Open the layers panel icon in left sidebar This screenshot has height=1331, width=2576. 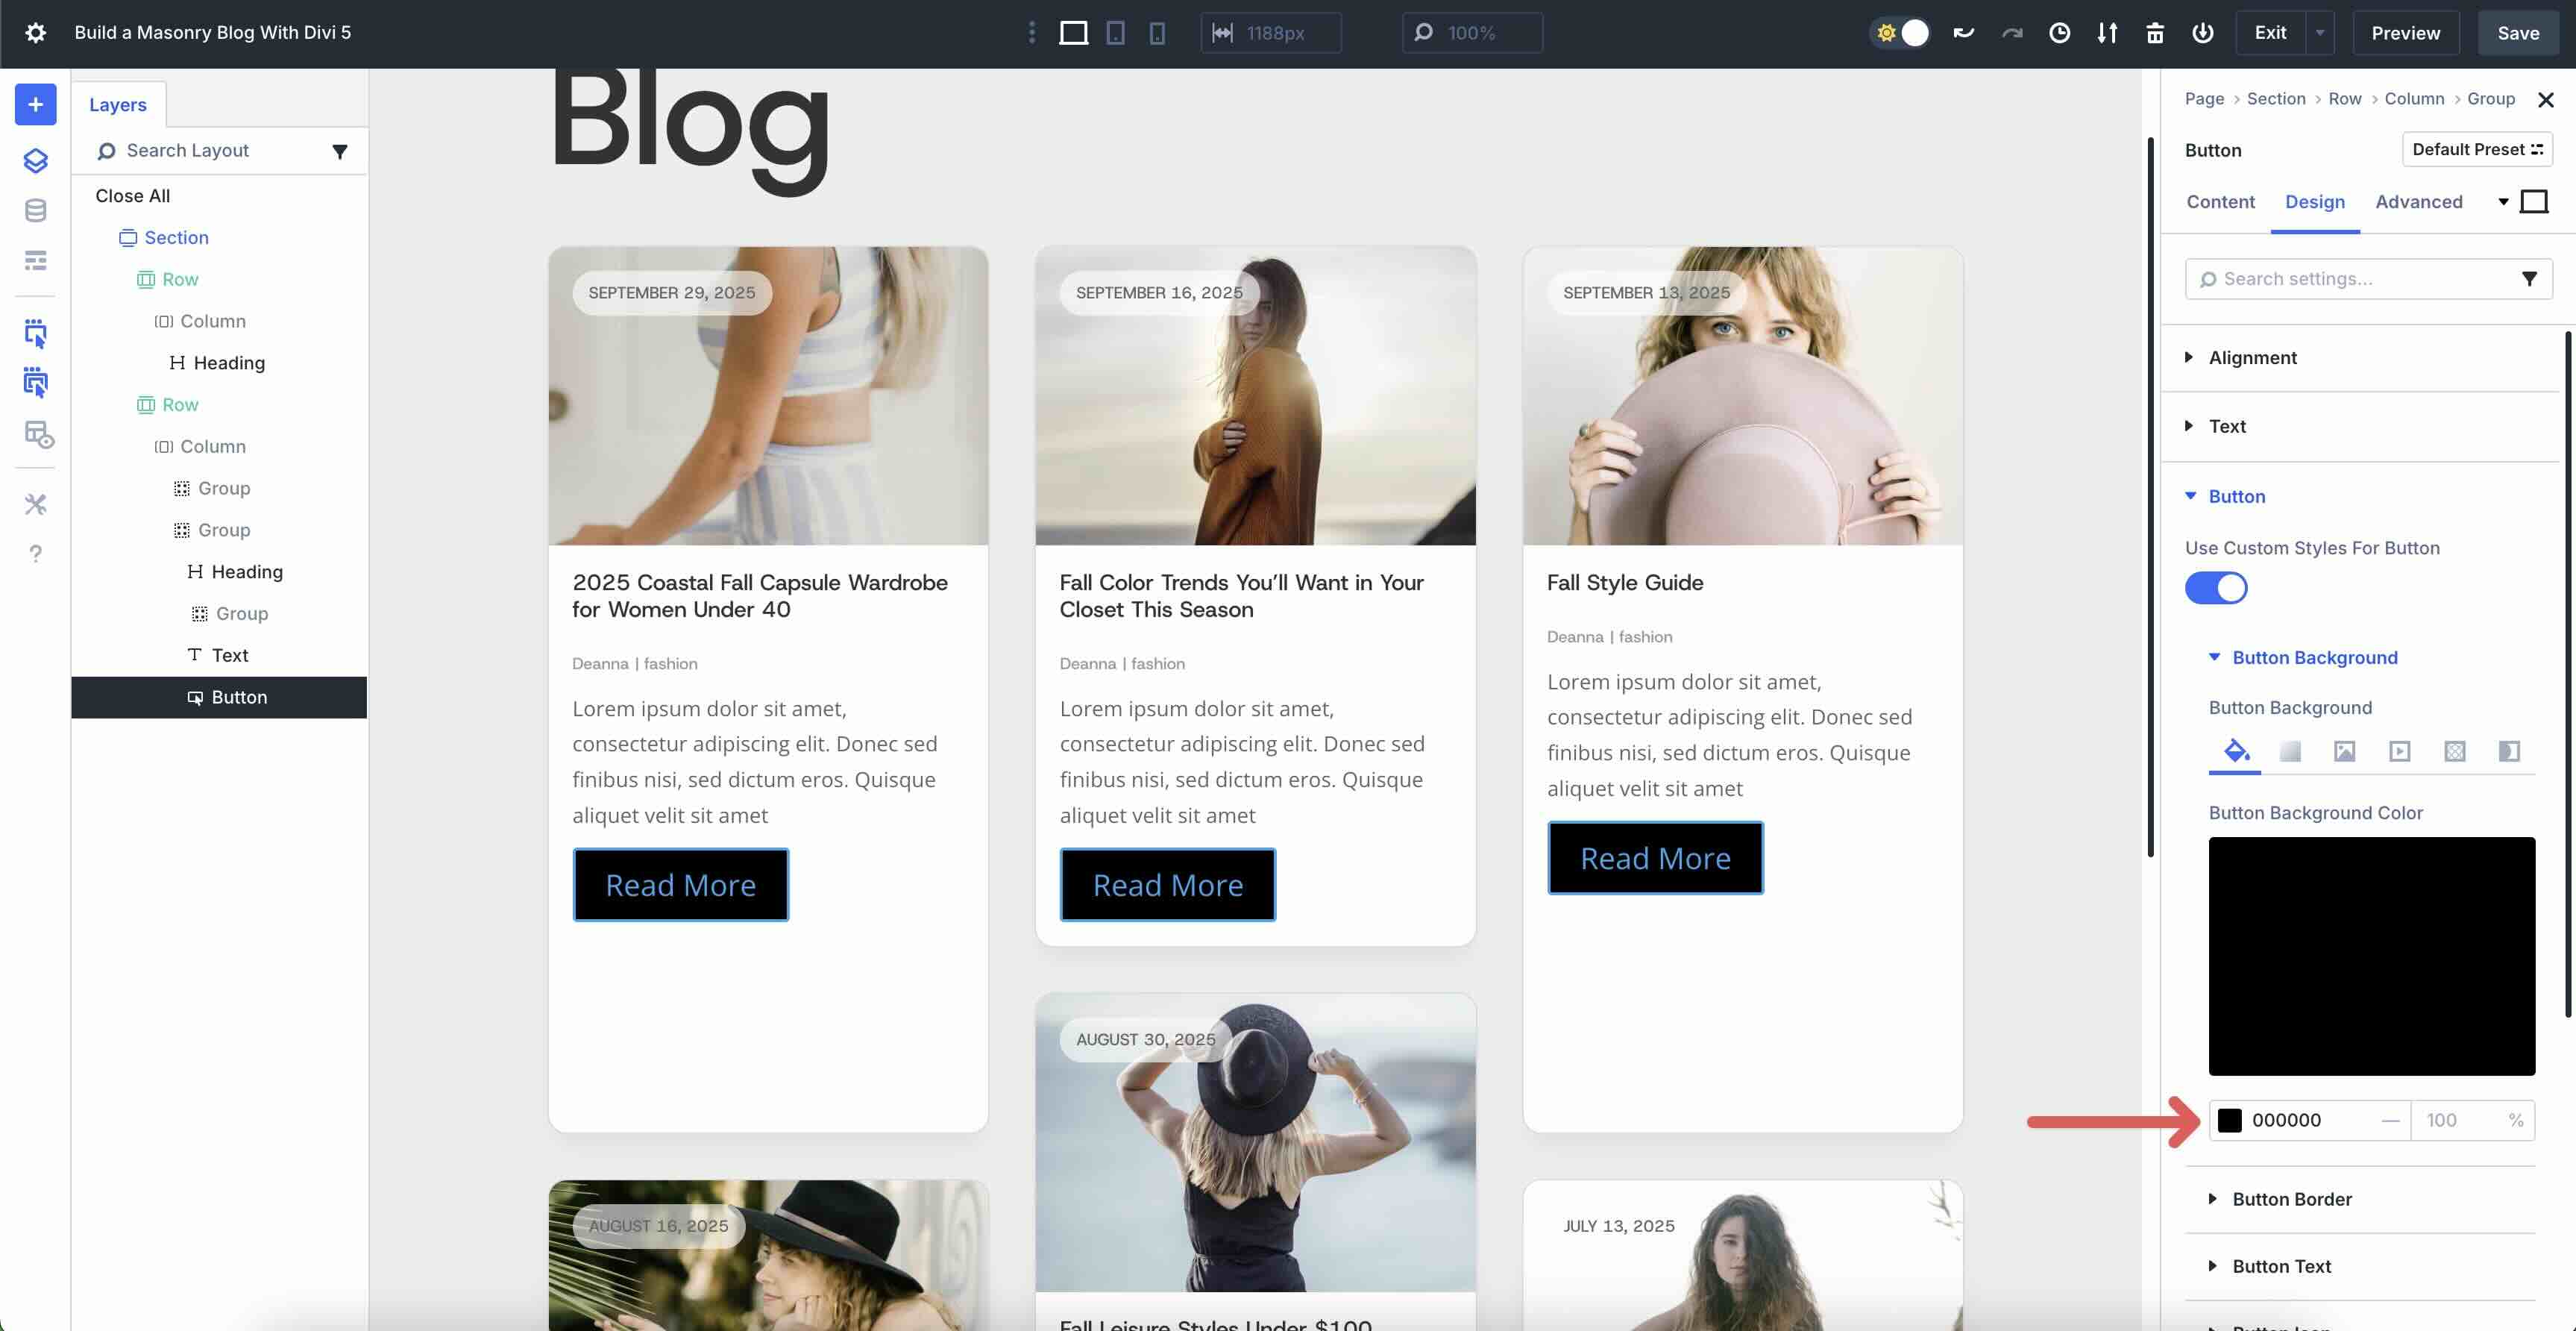click(35, 160)
